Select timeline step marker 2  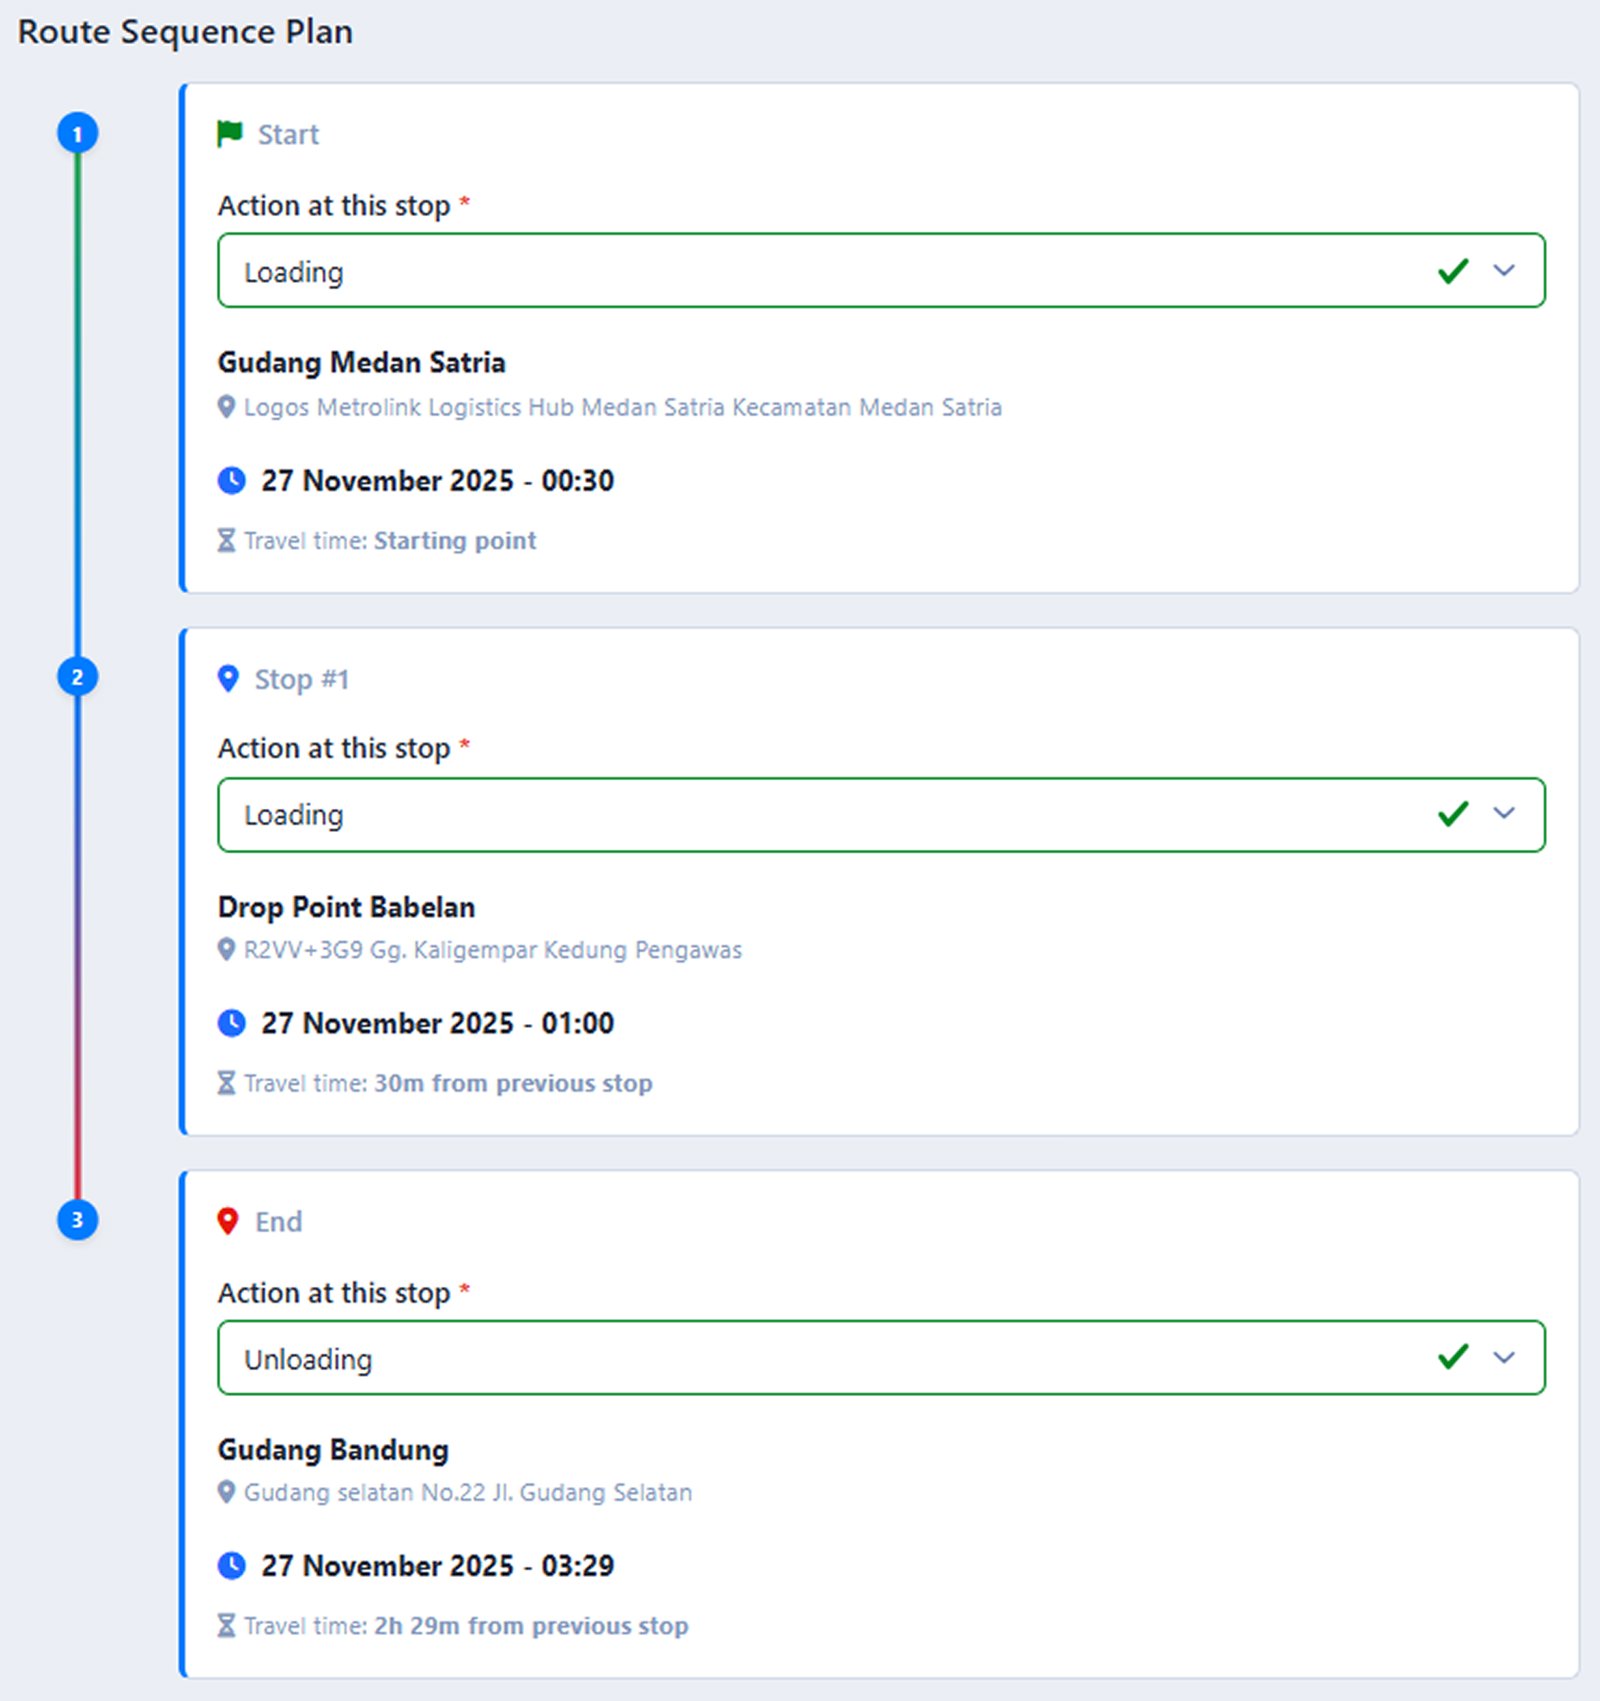pos(78,677)
